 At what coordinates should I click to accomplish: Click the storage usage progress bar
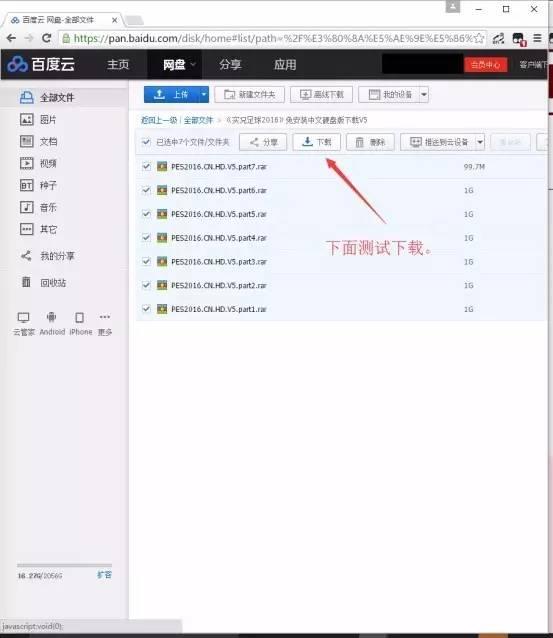[x=64, y=565]
